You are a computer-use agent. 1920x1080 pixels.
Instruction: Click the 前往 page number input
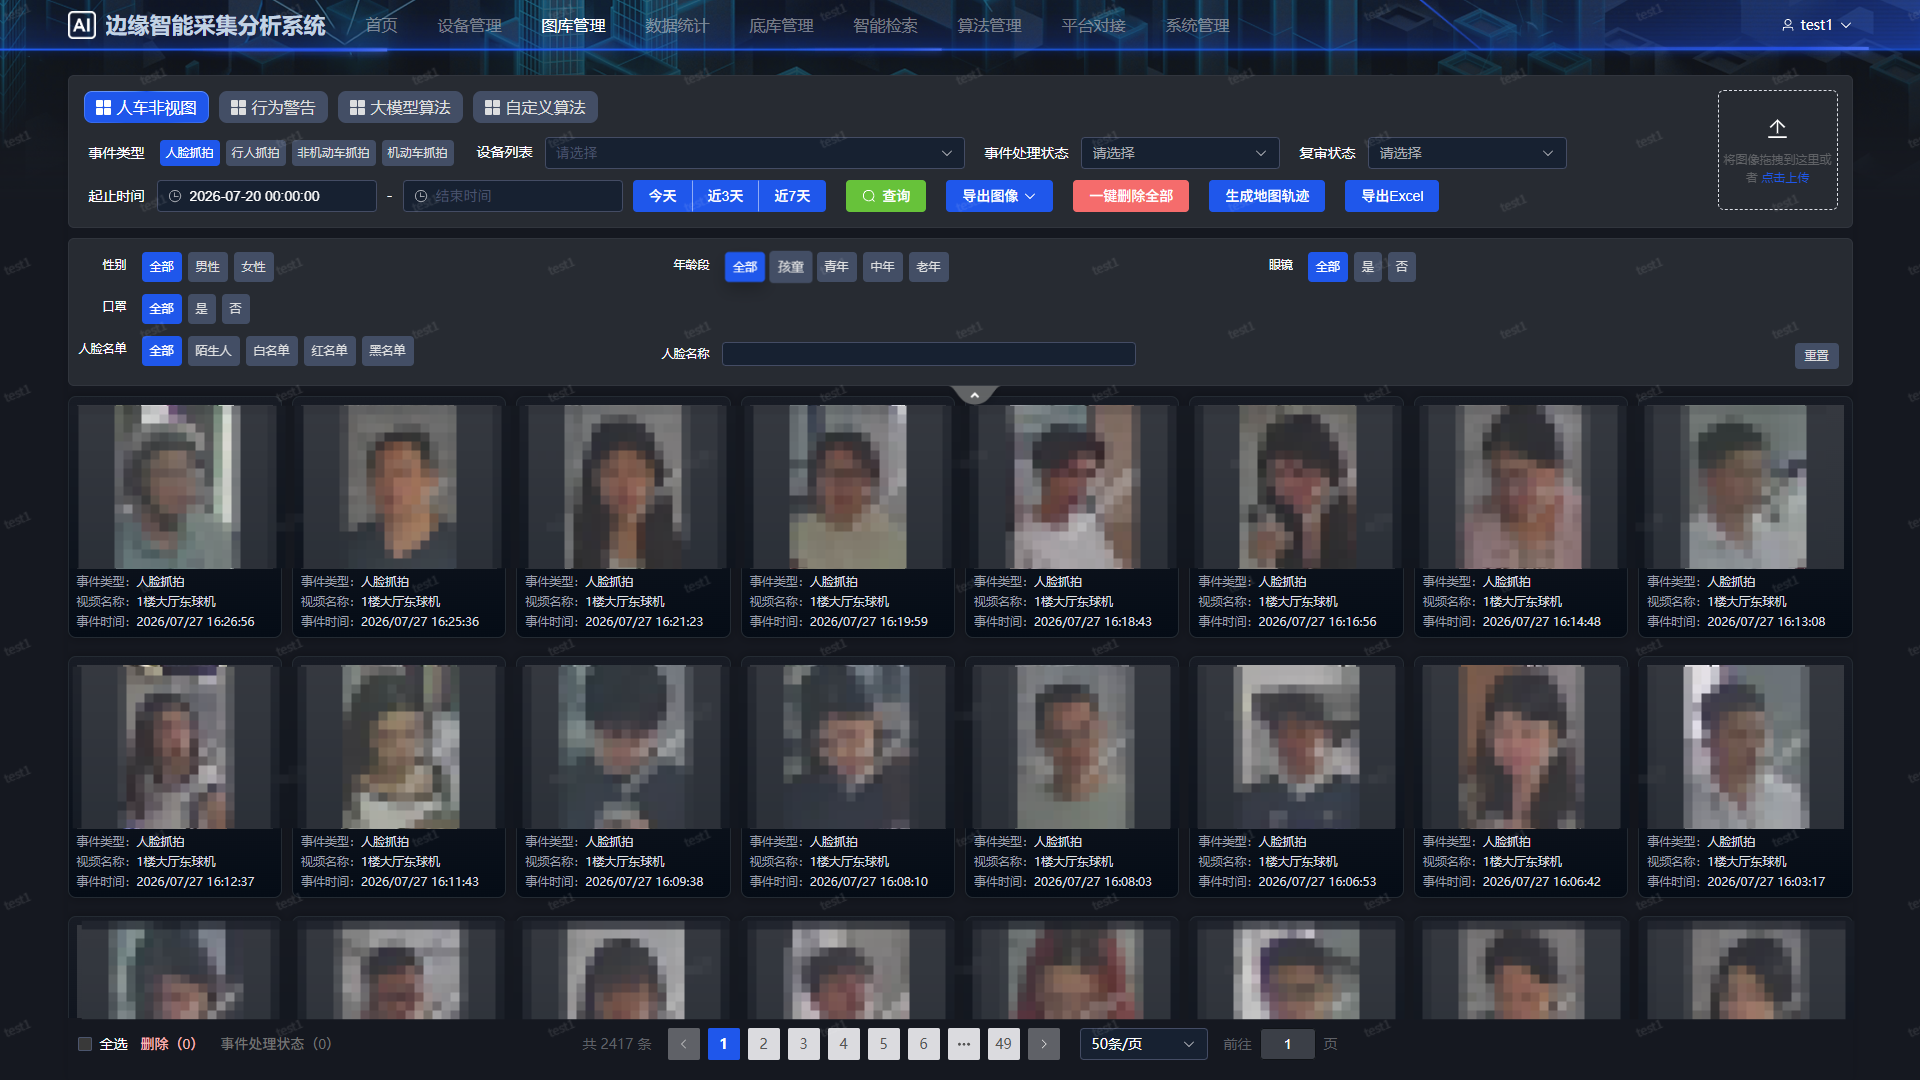coord(1287,1044)
